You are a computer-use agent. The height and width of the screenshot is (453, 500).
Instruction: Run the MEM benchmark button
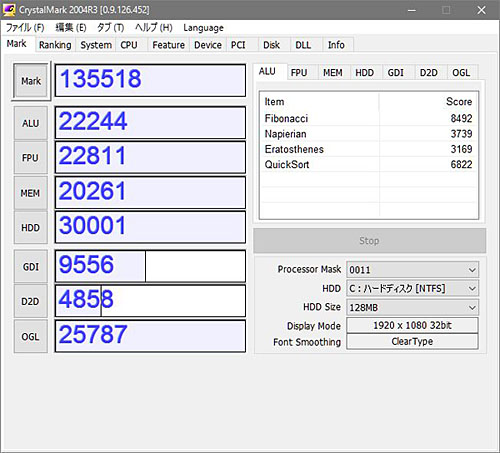[31, 193]
